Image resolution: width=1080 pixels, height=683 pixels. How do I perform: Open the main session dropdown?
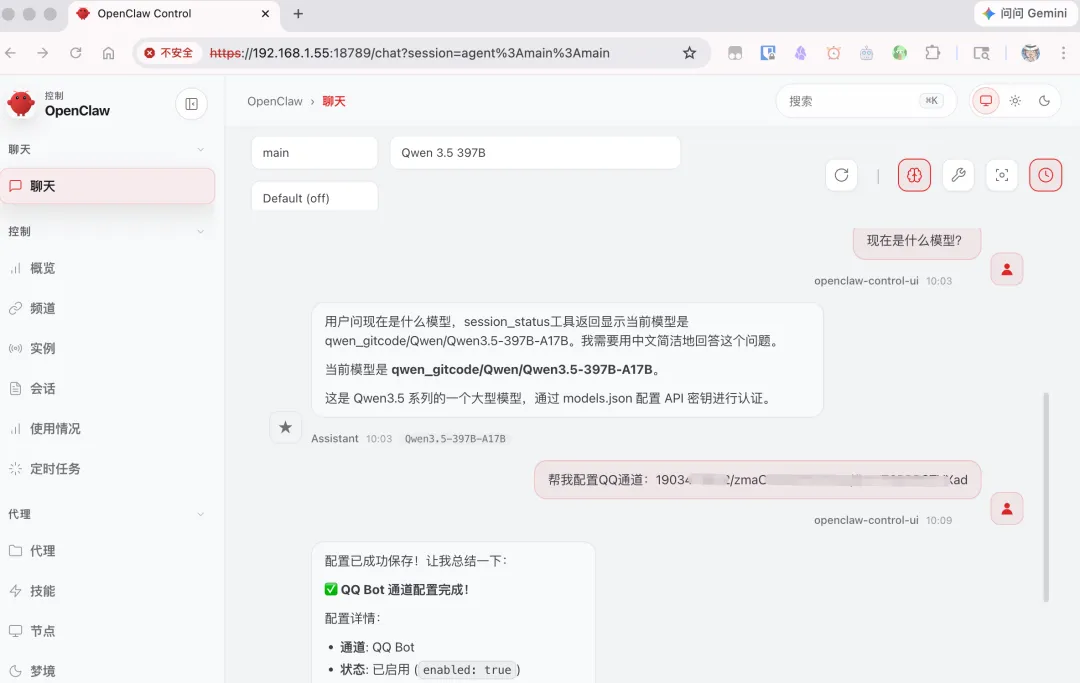click(315, 153)
